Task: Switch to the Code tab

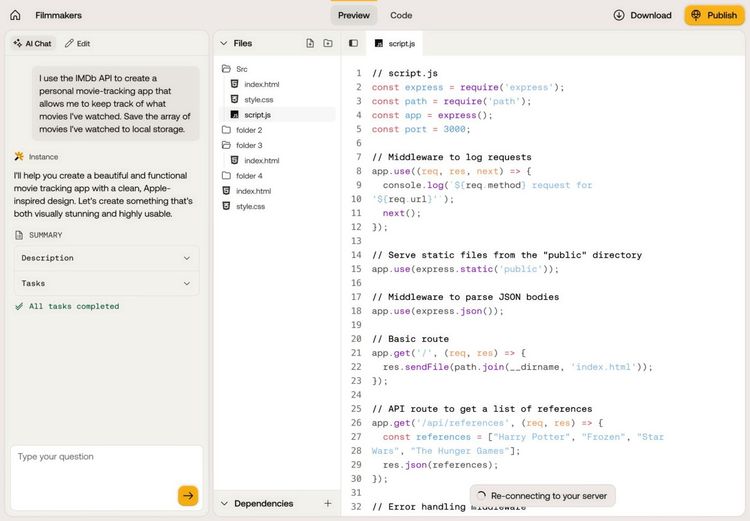Action: coord(401,15)
